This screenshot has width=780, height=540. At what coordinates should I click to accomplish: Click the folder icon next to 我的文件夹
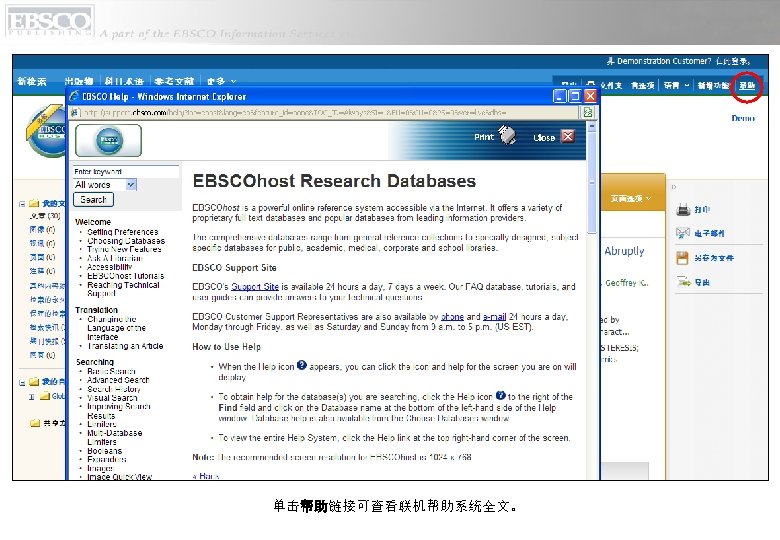point(34,203)
